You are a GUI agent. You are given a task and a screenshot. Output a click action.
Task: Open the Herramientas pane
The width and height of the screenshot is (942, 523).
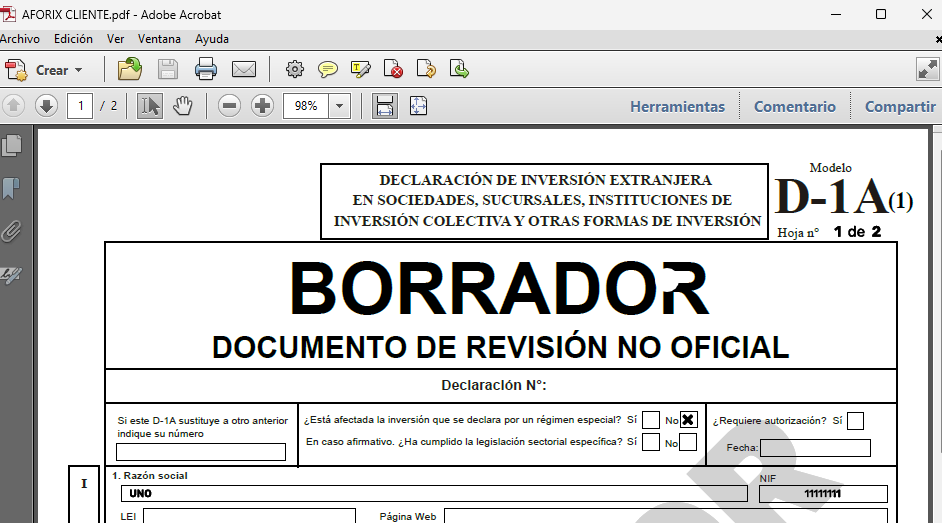(677, 107)
